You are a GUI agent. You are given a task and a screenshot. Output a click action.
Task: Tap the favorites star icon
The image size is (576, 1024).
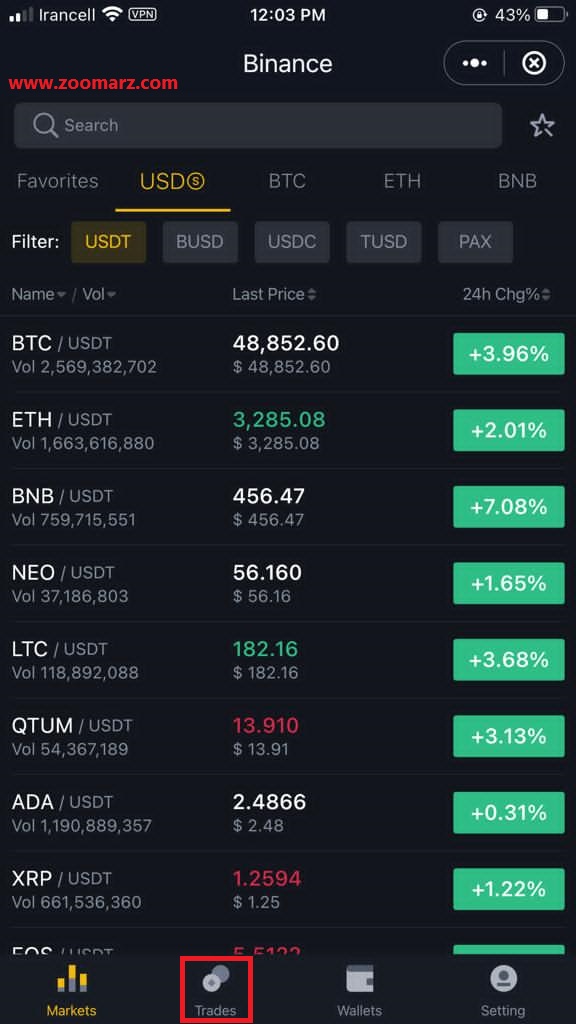pos(542,125)
